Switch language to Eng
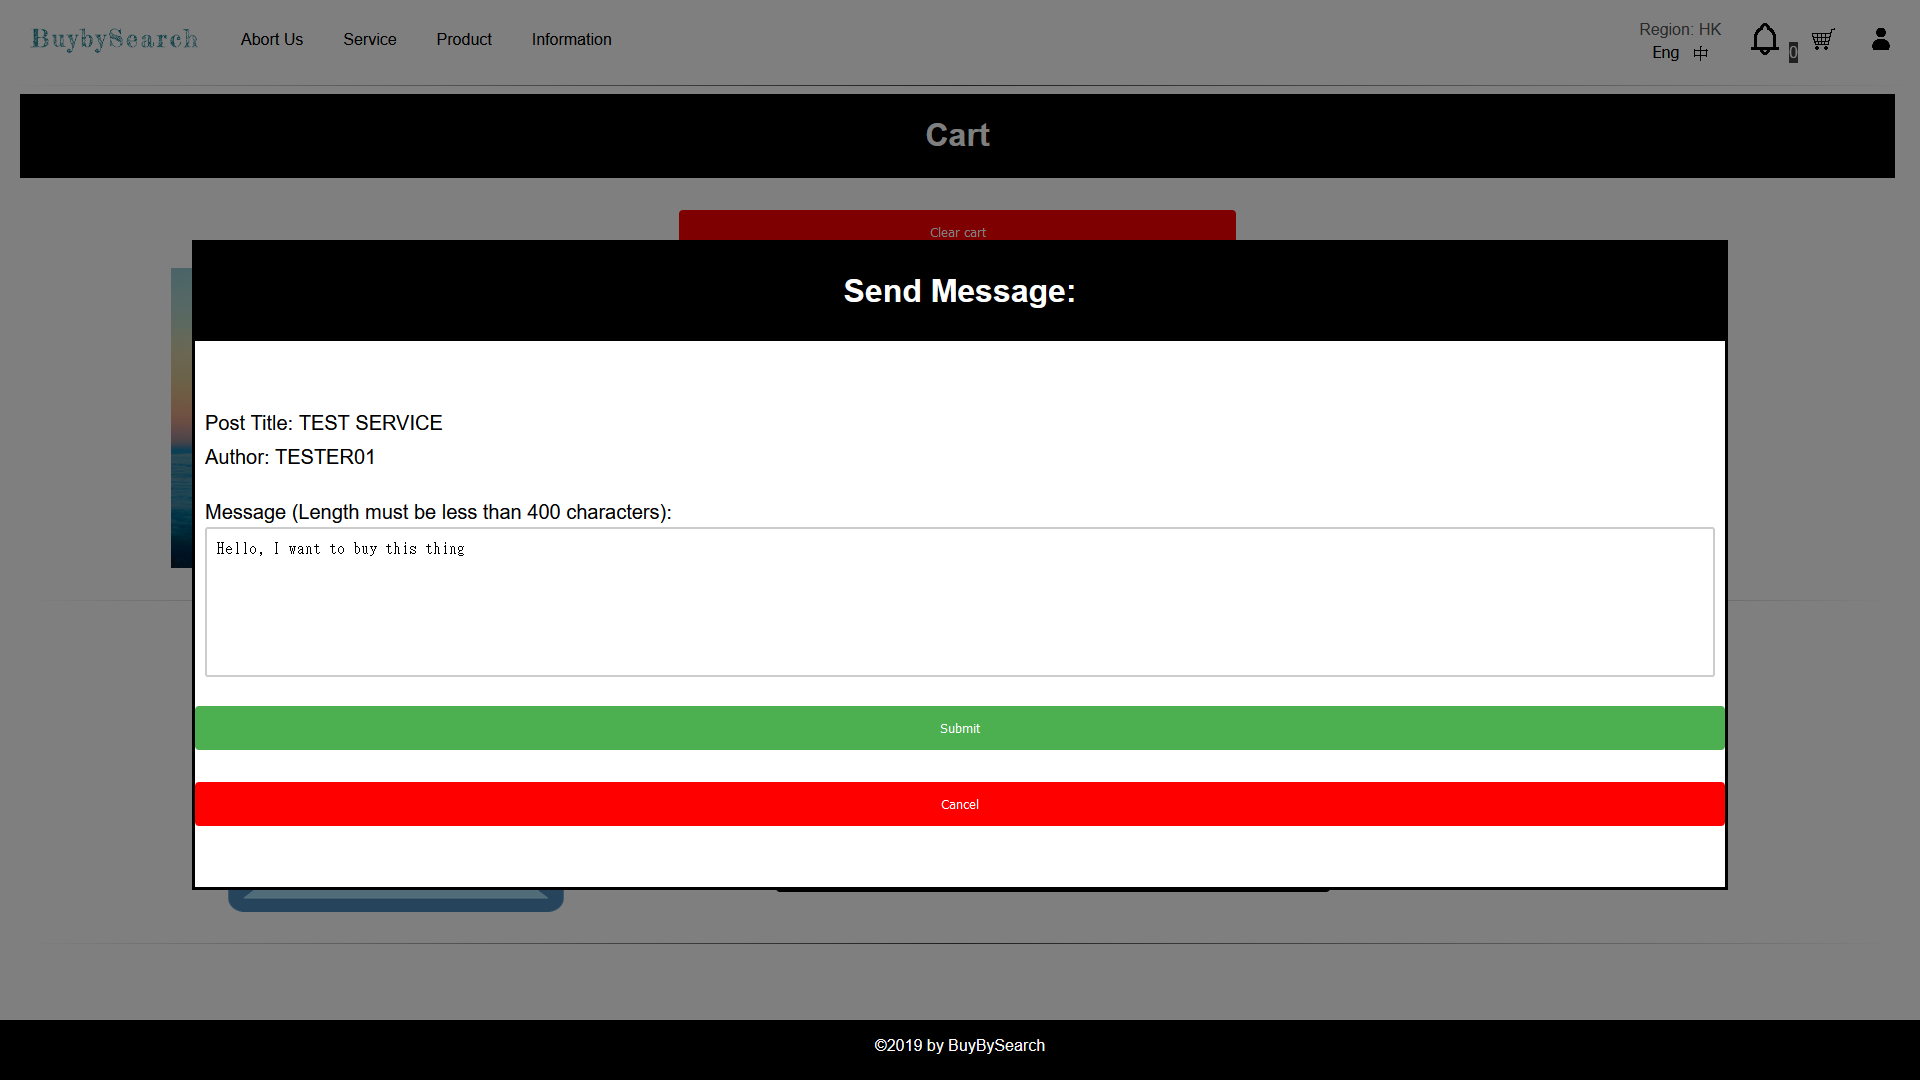The image size is (1920, 1080). [1665, 53]
